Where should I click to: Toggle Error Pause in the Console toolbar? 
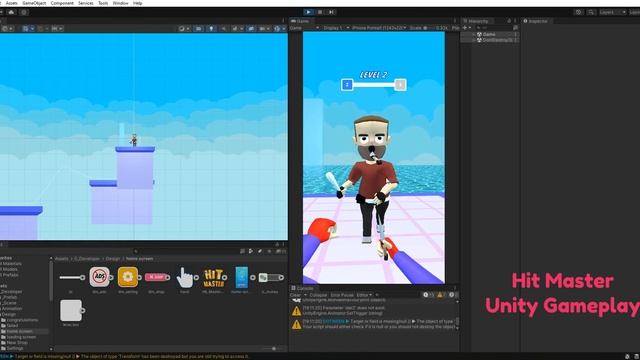(x=342, y=295)
